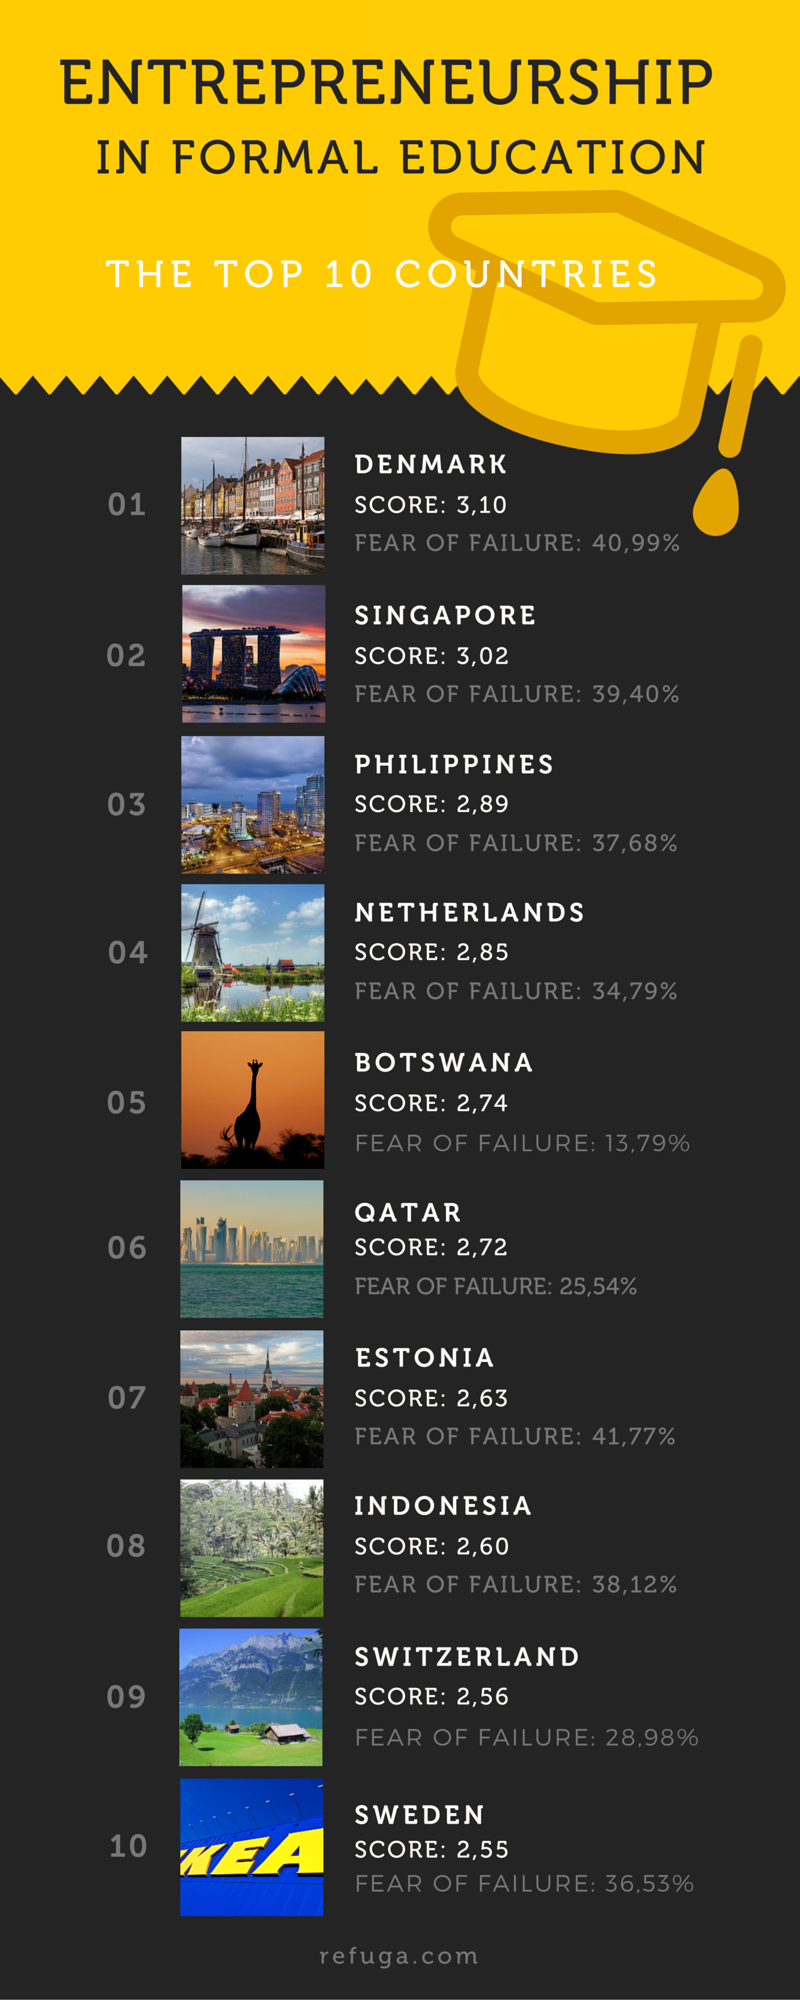Select the Netherlands windmill thumbnail
The width and height of the screenshot is (800, 2000).
pos(253,953)
